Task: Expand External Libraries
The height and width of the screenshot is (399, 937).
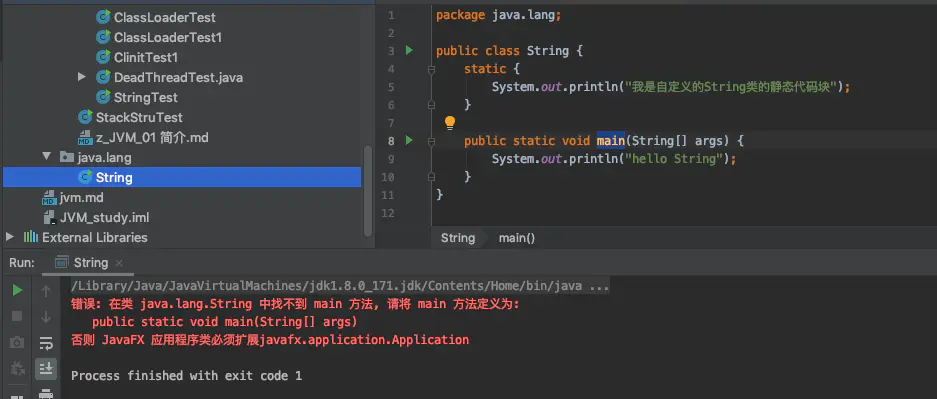Action: 9,237
